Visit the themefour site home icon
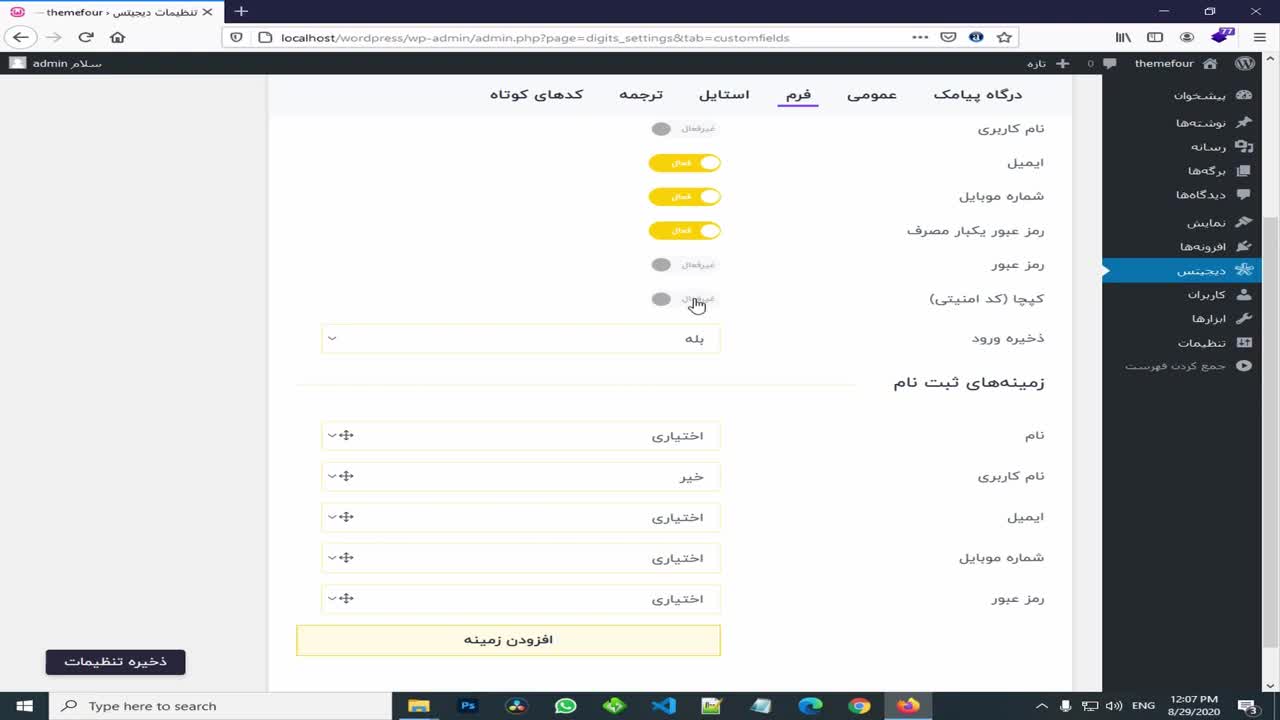1280x720 pixels. pyautogui.click(x=1210, y=63)
